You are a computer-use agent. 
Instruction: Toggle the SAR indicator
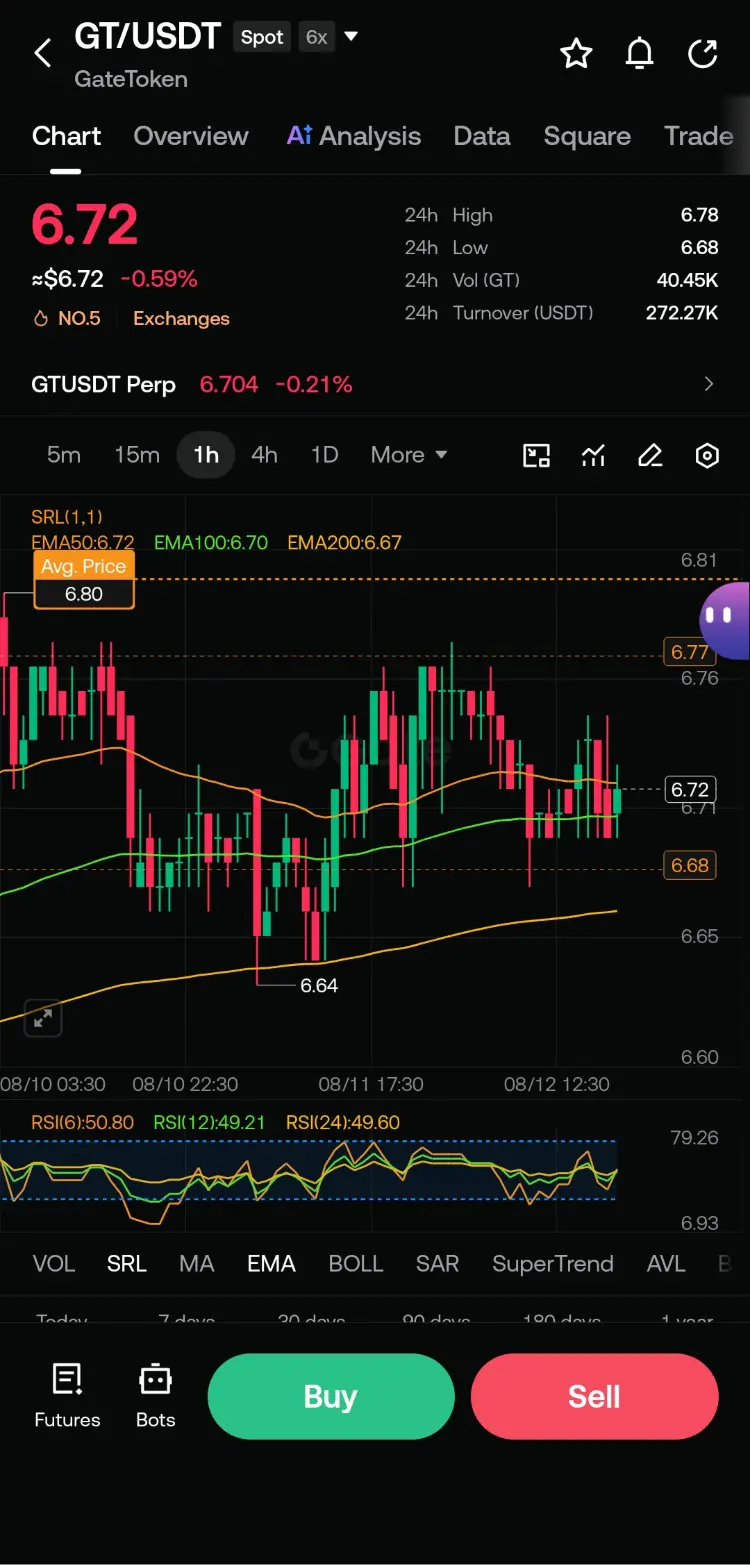coord(437,1264)
